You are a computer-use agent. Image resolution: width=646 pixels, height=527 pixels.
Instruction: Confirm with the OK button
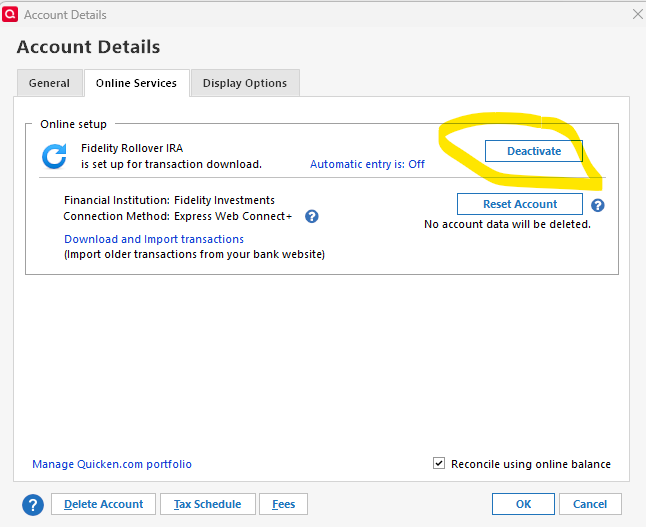pyautogui.click(x=523, y=504)
